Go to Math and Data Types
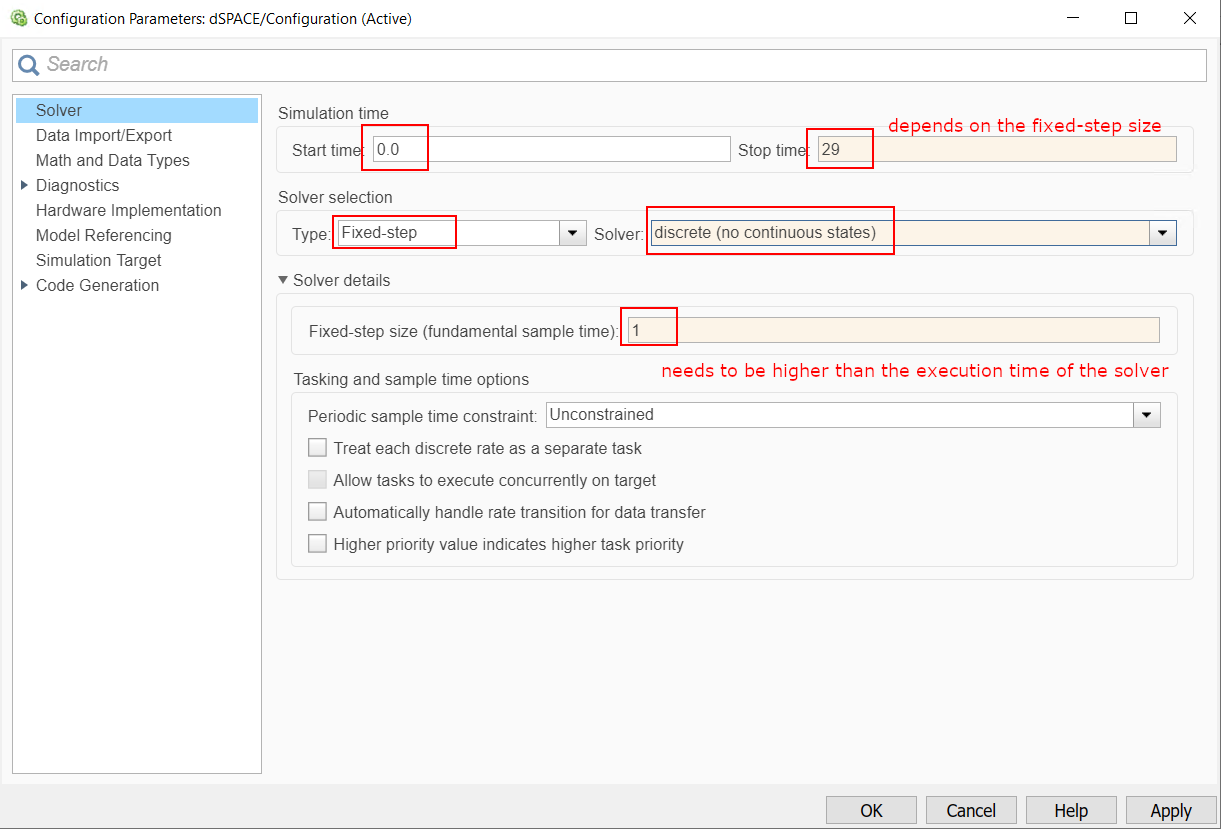The width and height of the screenshot is (1221, 829). click(x=112, y=160)
